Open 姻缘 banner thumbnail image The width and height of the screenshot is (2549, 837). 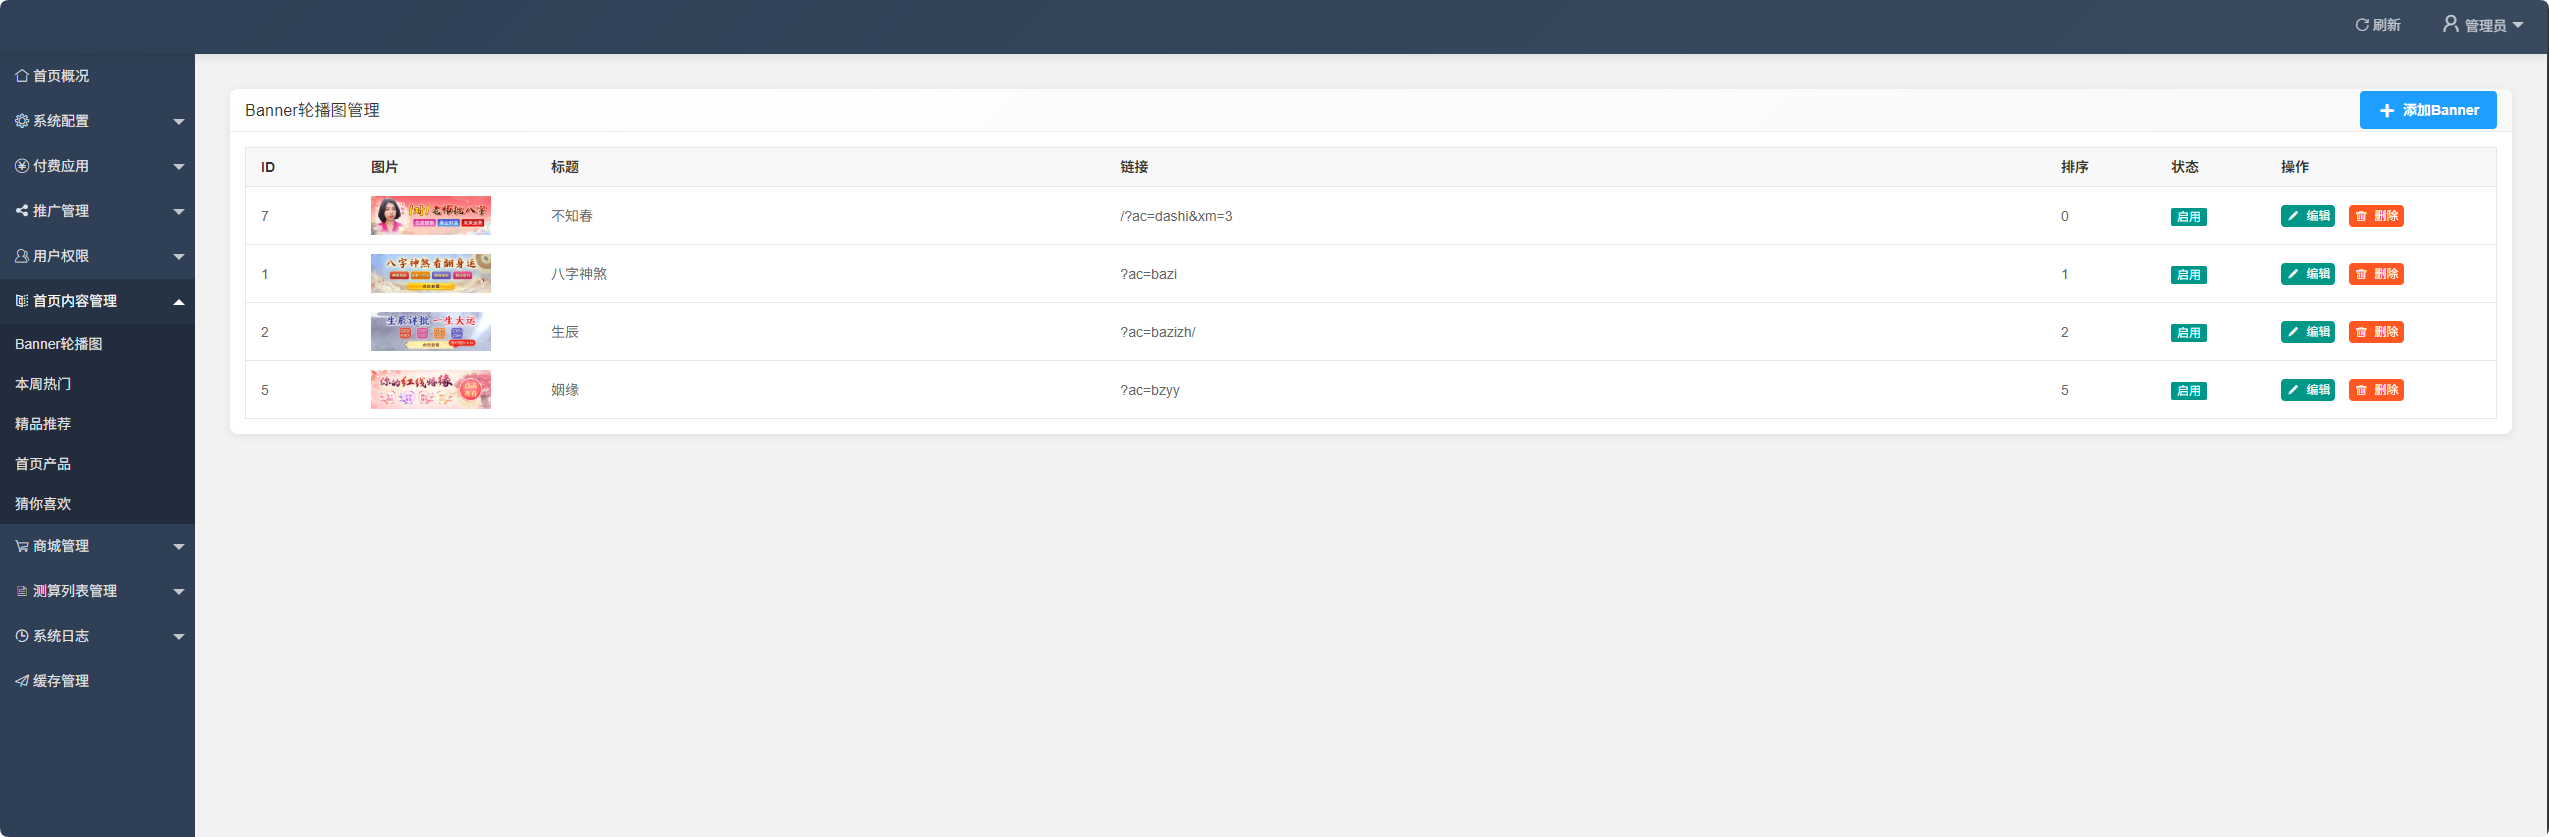tap(431, 390)
